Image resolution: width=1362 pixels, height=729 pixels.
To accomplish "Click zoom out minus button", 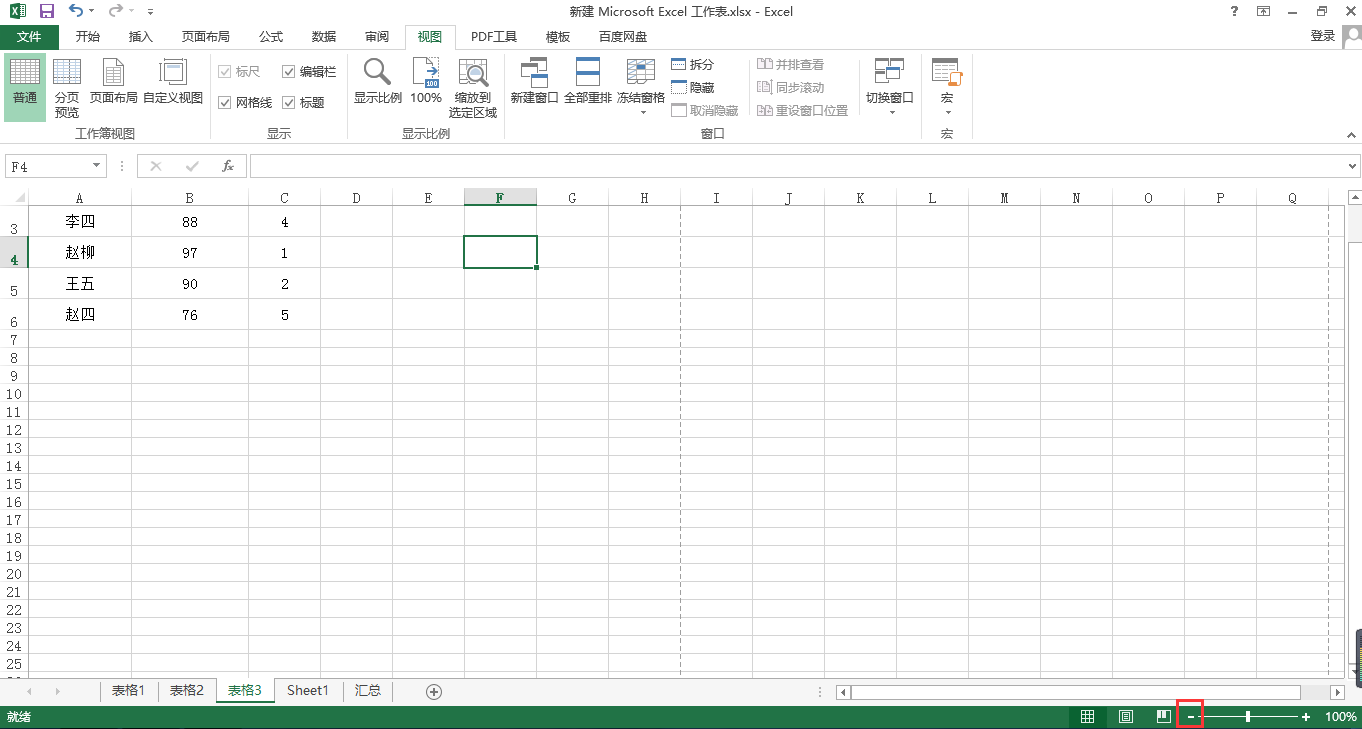I will (1190, 717).
